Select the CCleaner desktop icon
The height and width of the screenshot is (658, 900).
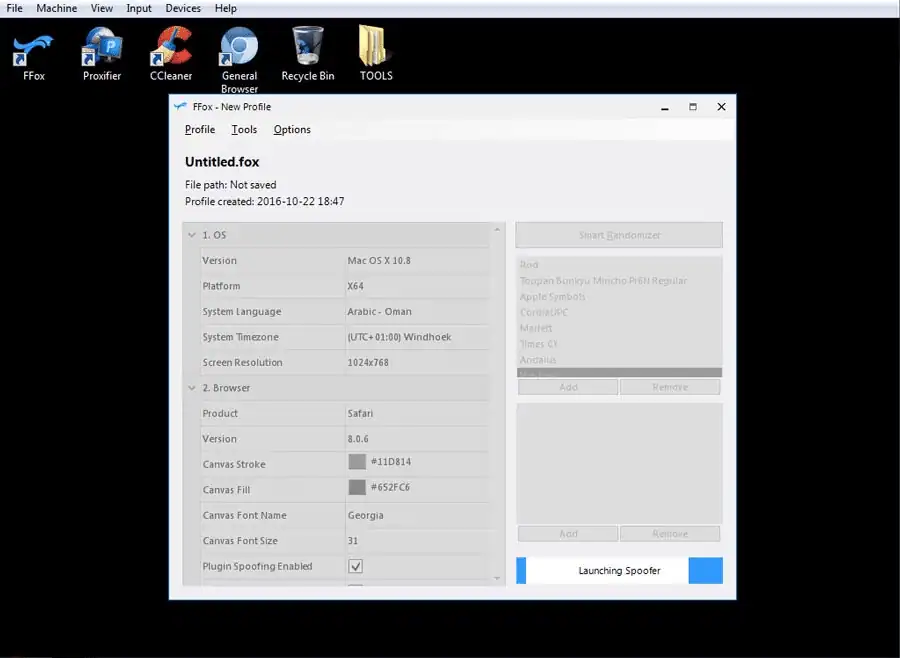170,51
